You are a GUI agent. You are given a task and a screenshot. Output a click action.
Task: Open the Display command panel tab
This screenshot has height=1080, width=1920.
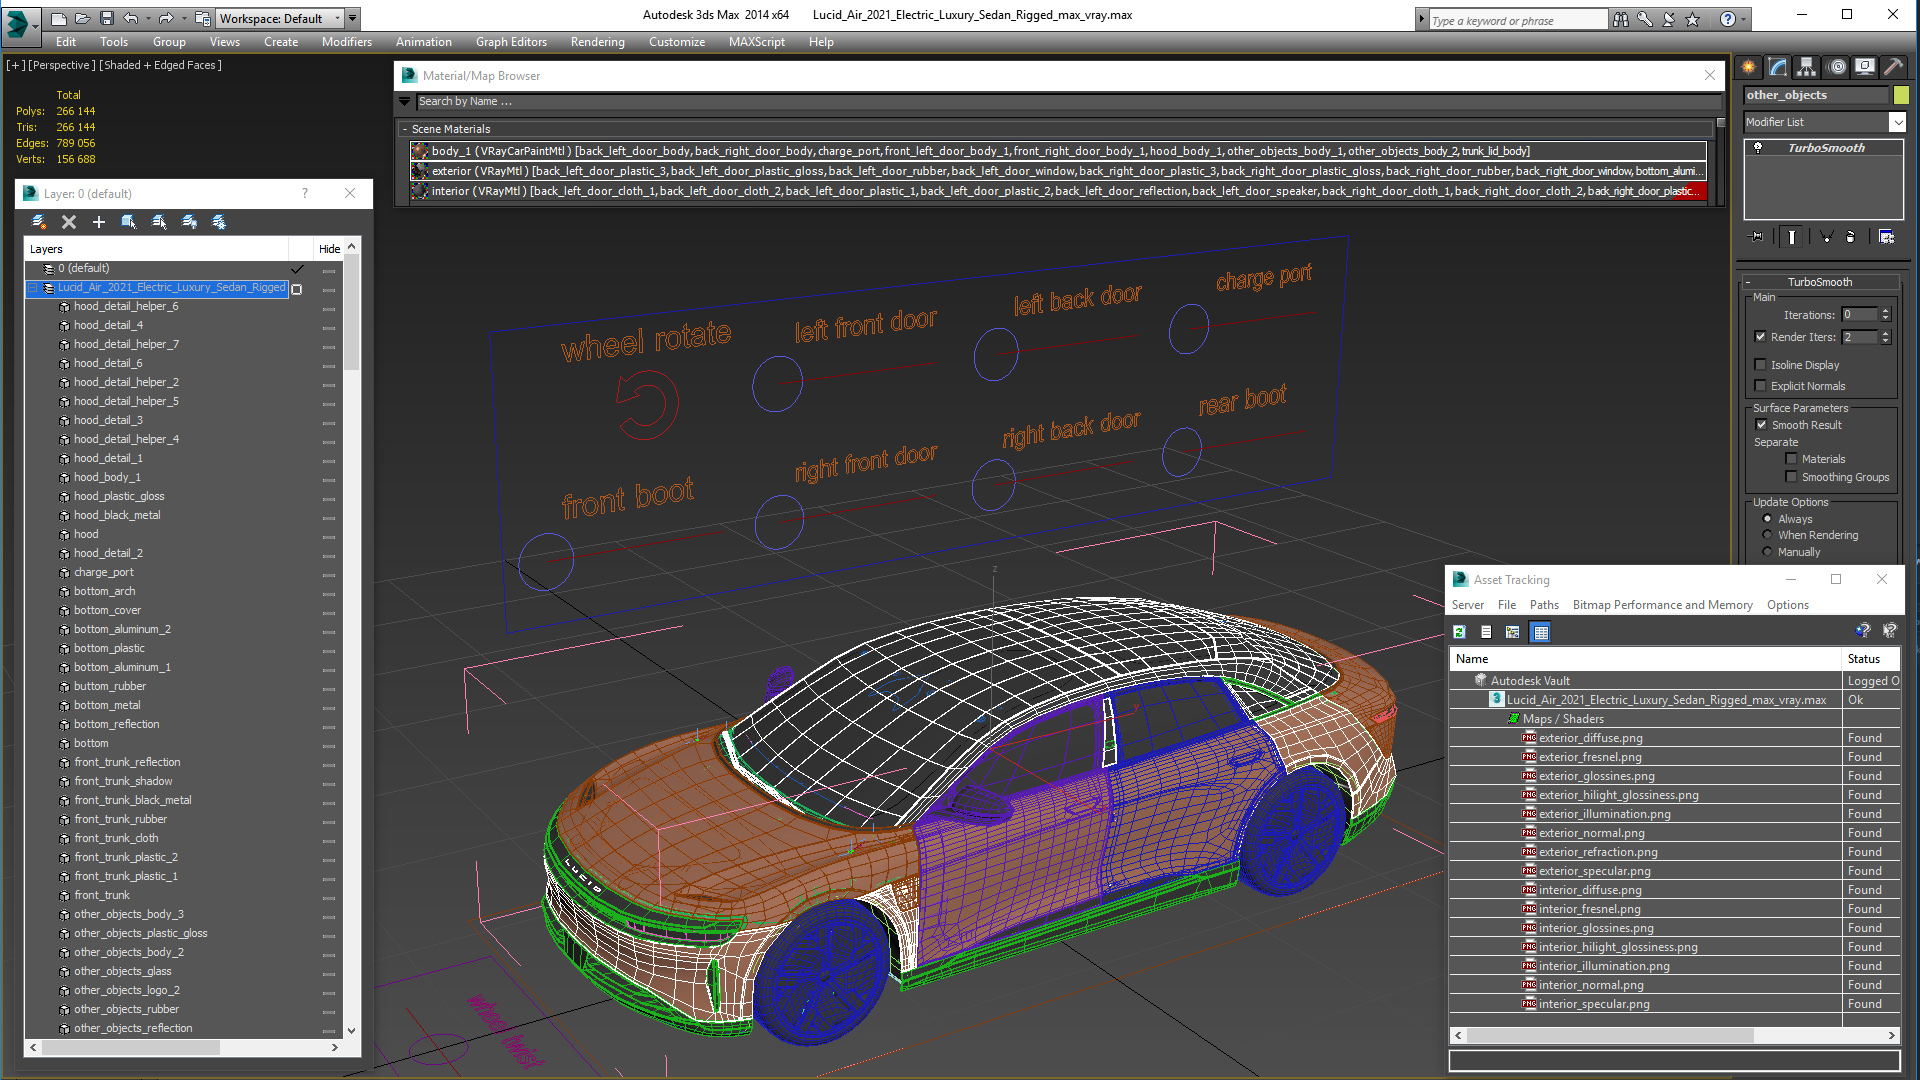1865,67
